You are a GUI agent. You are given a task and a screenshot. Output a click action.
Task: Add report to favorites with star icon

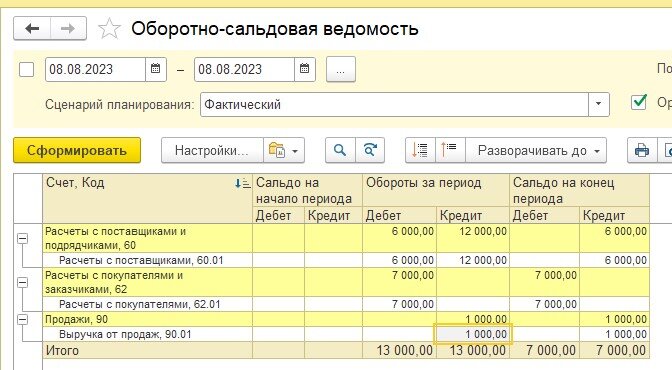click(109, 29)
